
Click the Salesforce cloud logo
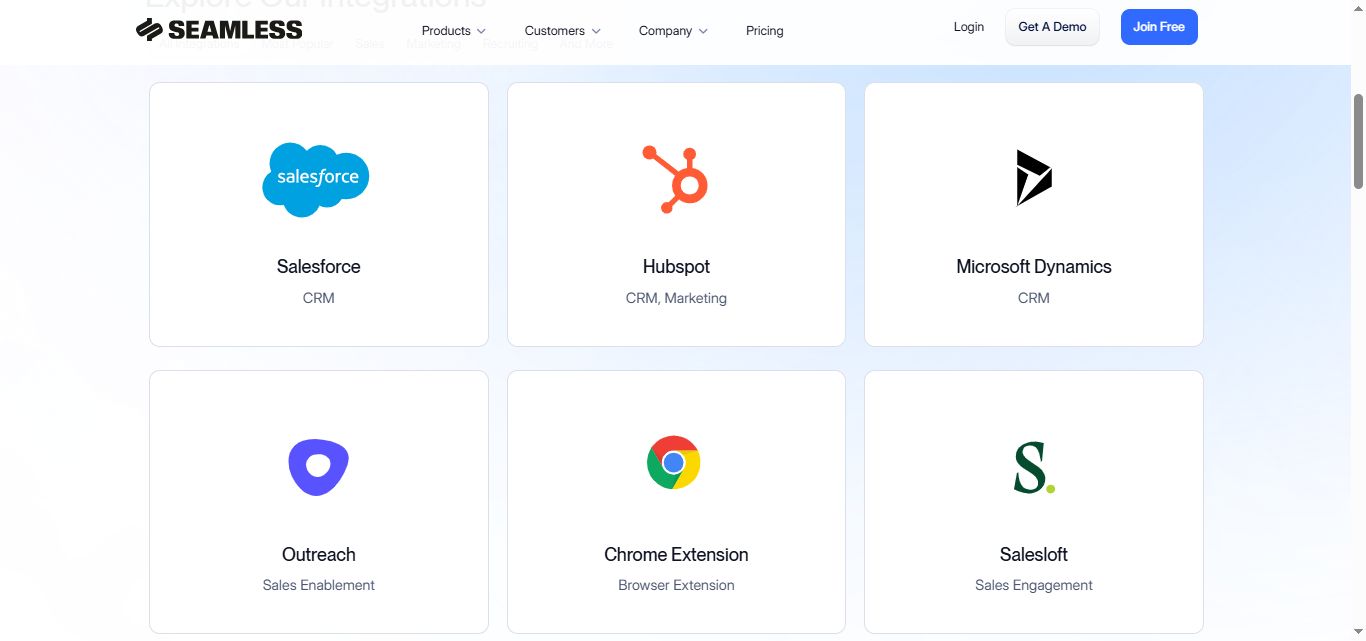[316, 178]
